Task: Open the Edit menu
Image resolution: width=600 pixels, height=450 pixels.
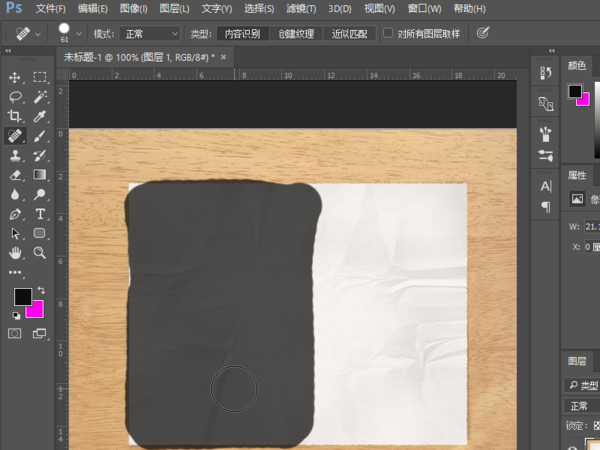Action: pos(93,8)
